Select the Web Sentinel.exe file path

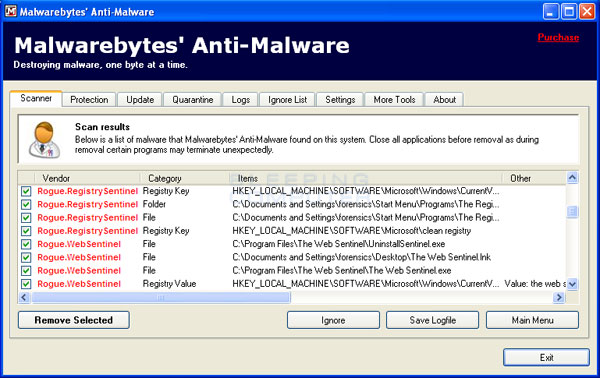click(342, 270)
